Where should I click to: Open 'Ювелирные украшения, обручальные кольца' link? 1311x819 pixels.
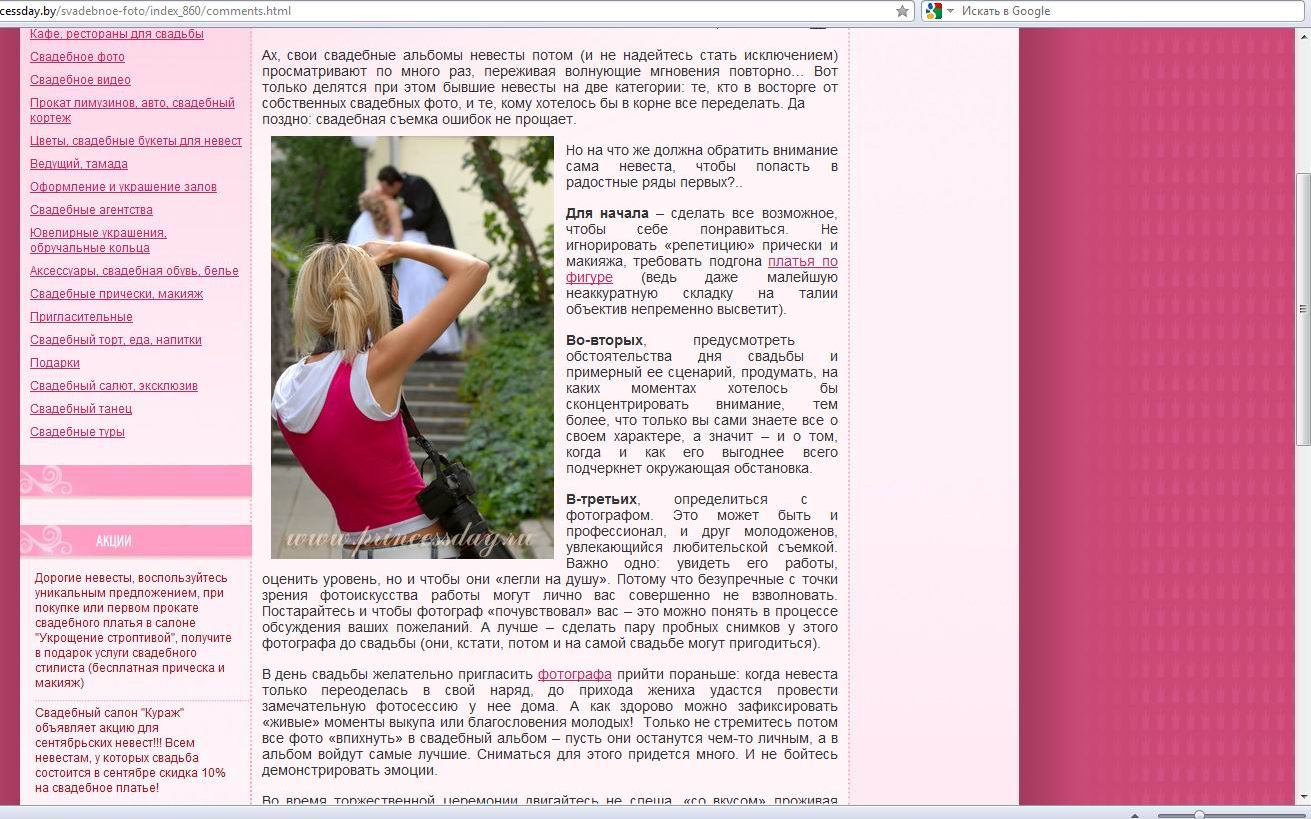[98, 240]
